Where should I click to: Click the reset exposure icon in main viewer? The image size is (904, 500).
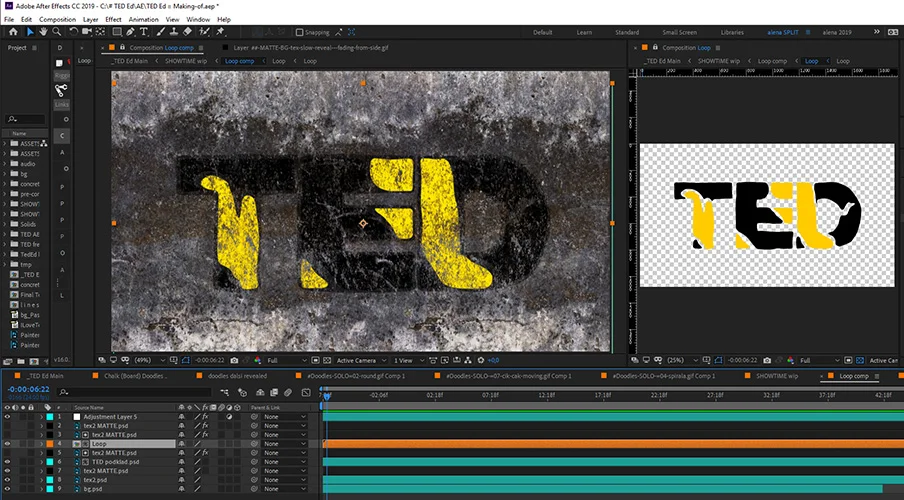click(x=481, y=360)
